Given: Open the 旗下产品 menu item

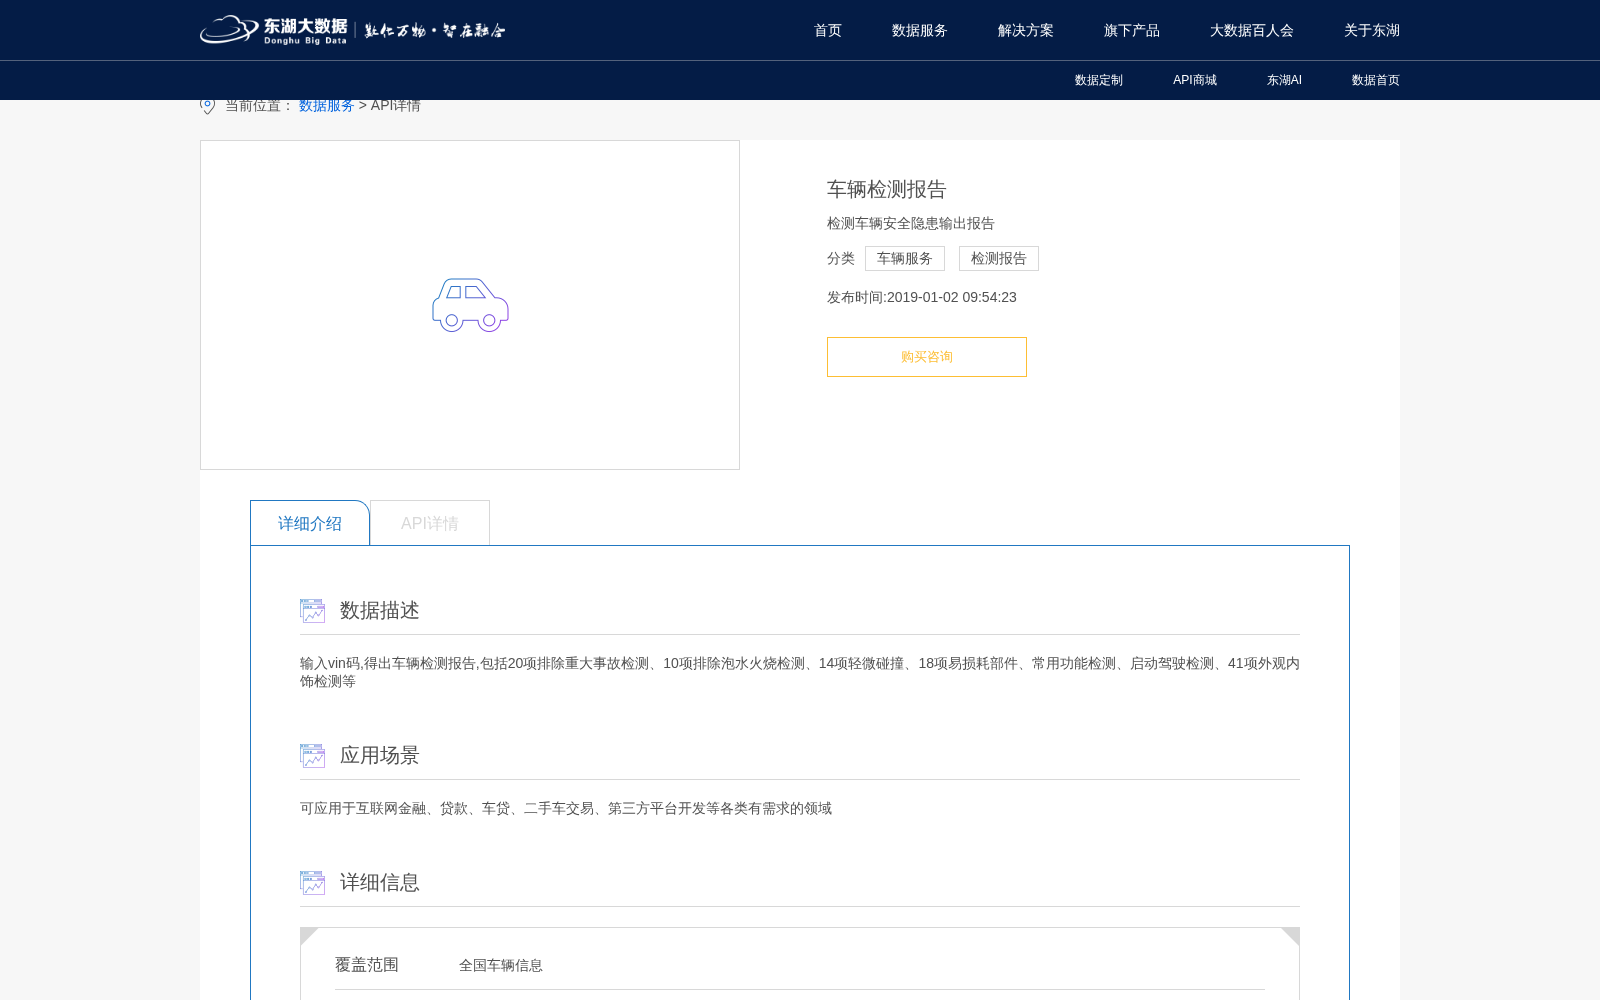Looking at the screenshot, I should [x=1132, y=30].
